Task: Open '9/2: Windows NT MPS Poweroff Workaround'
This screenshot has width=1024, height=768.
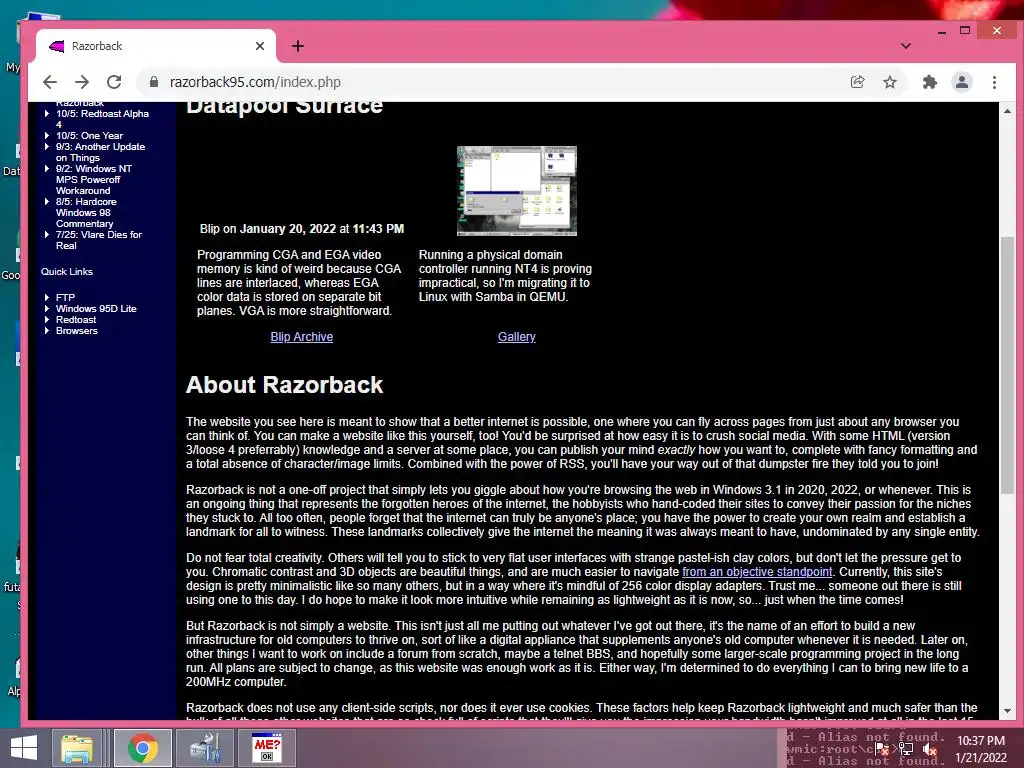Action: (x=93, y=180)
